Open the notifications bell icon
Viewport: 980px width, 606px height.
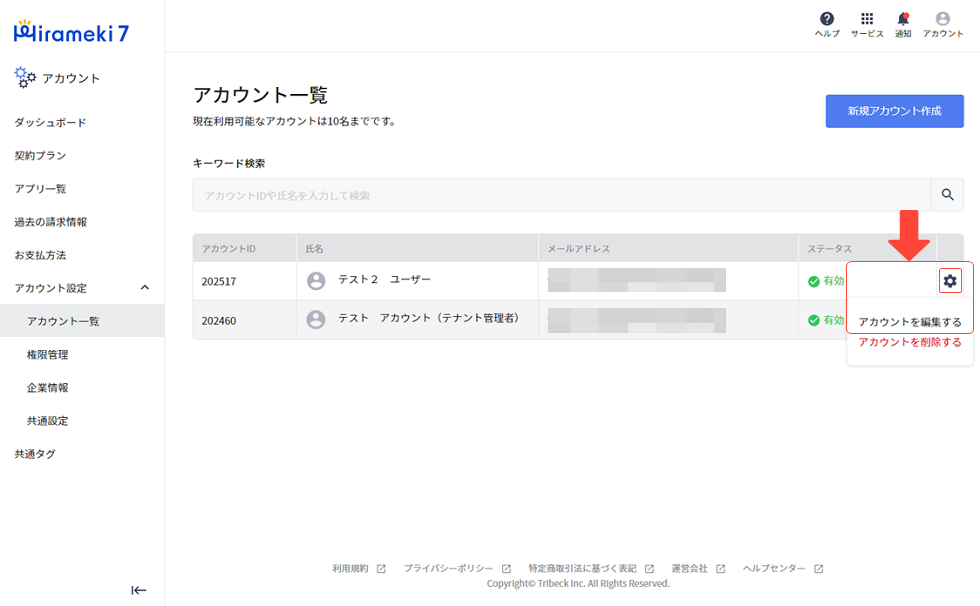click(x=902, y=19)
